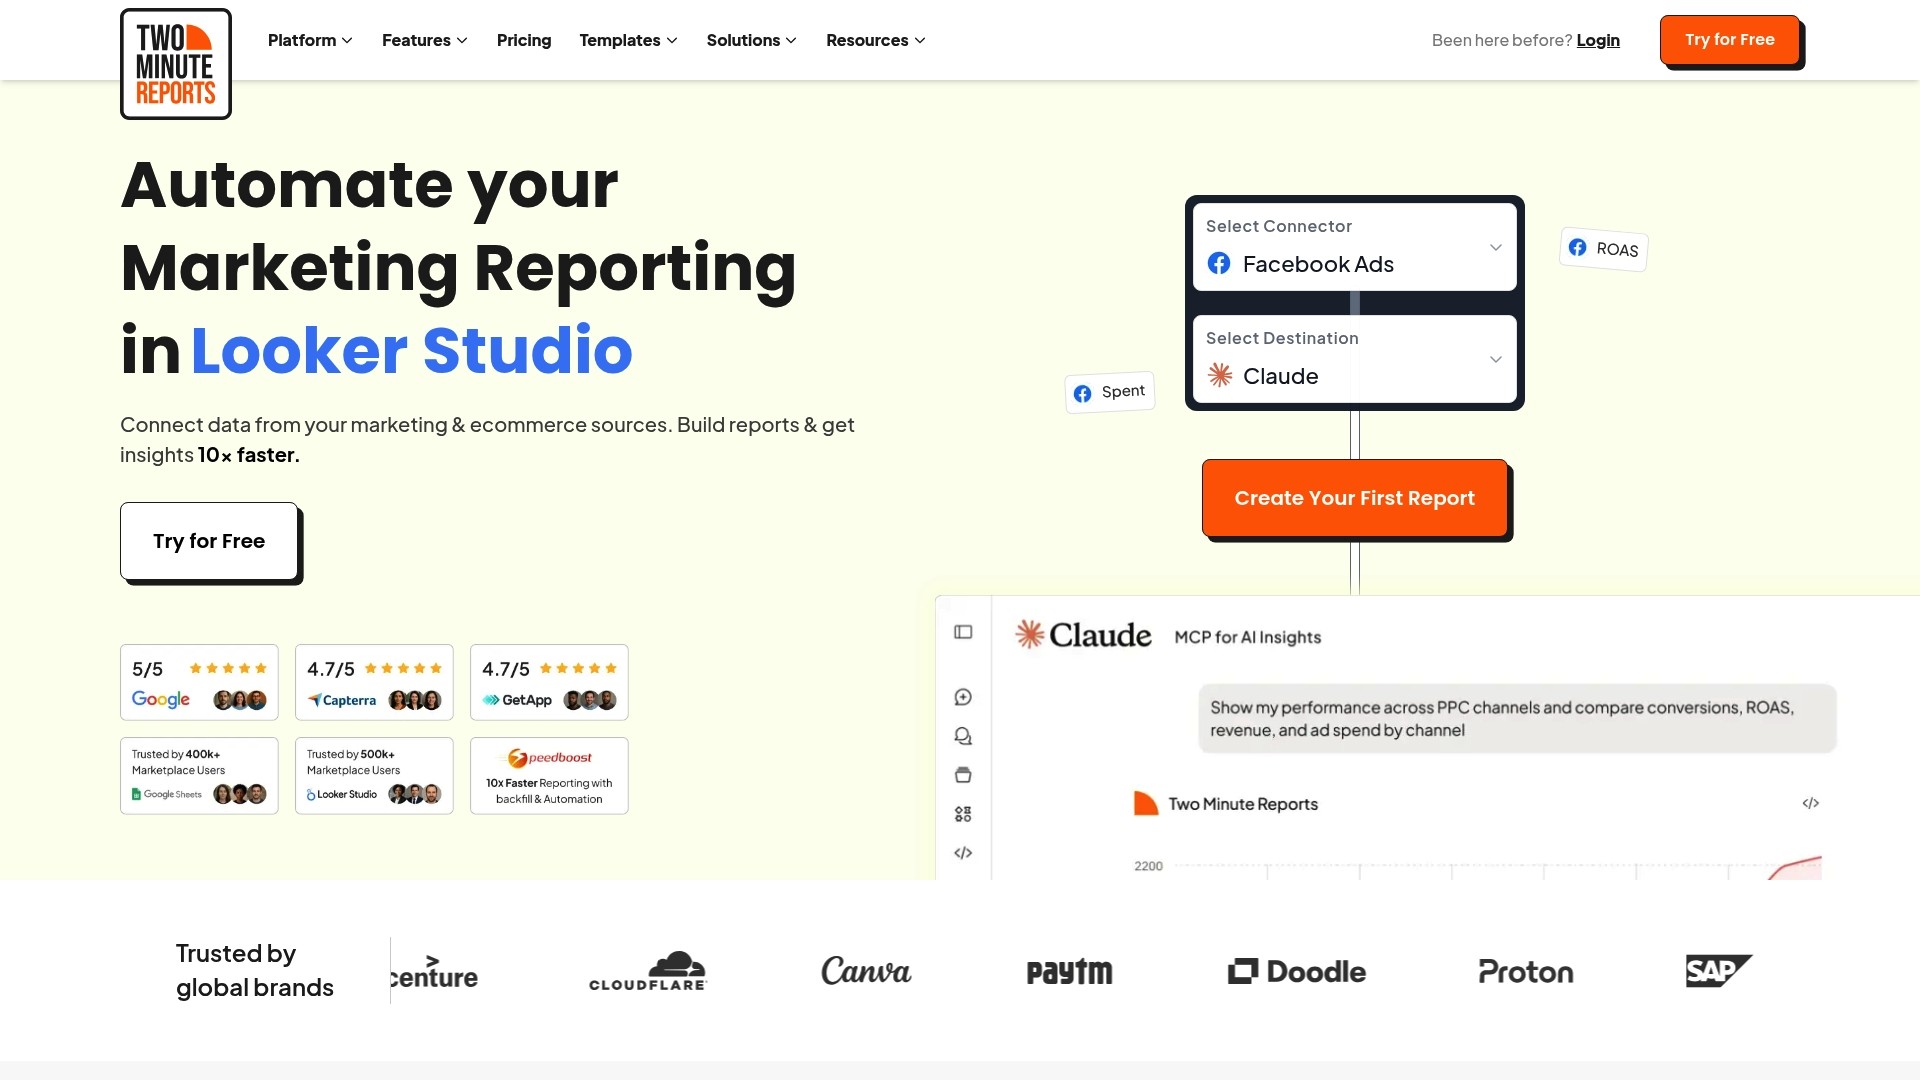Open the Select Connector dropdown chevron
This screenshot has width=1920, height=1080.
(1496, 247)
